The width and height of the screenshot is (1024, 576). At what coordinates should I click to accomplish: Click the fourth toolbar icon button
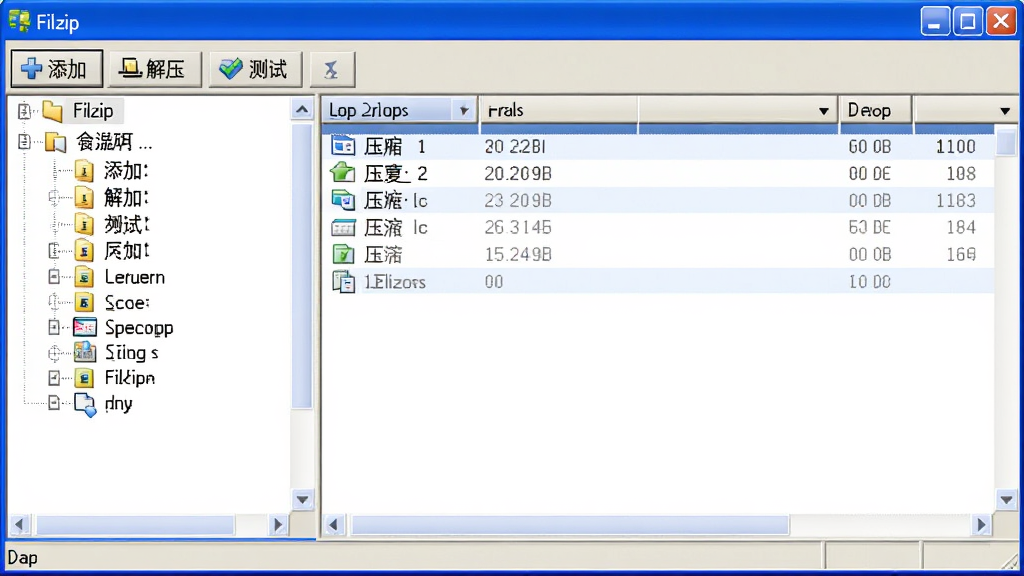coord(332,69)
